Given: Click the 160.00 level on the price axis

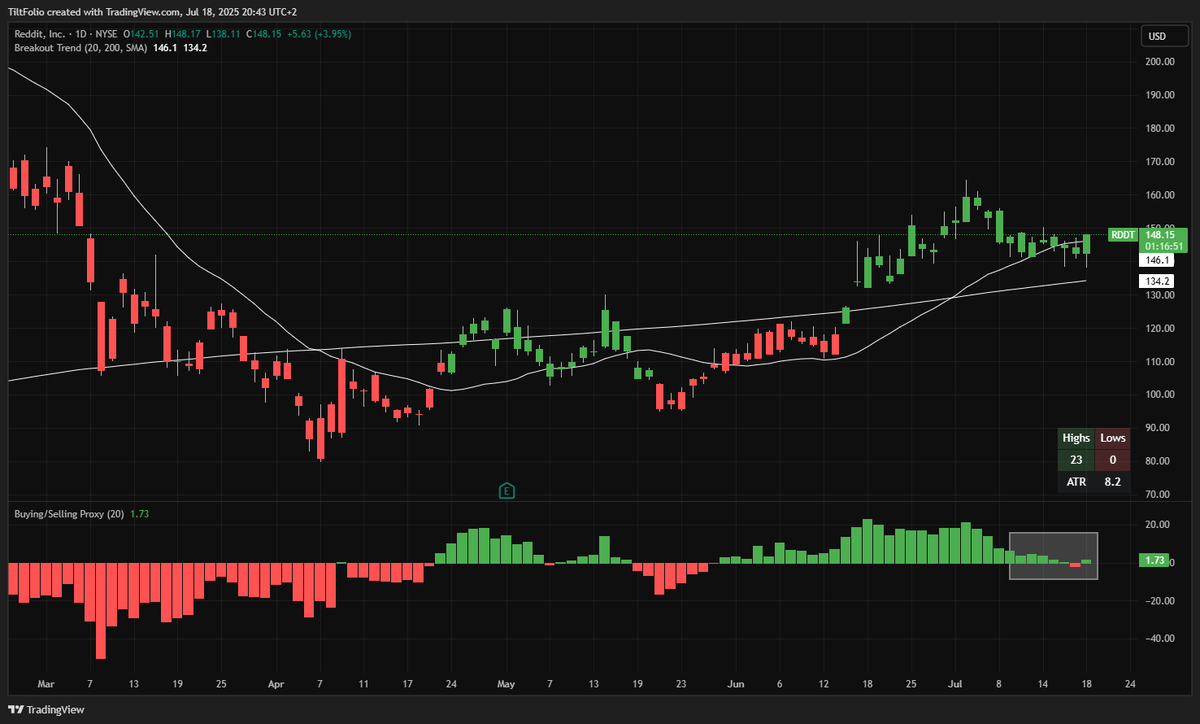Looking at the screenshot, I should click(x=1160, y=195).
